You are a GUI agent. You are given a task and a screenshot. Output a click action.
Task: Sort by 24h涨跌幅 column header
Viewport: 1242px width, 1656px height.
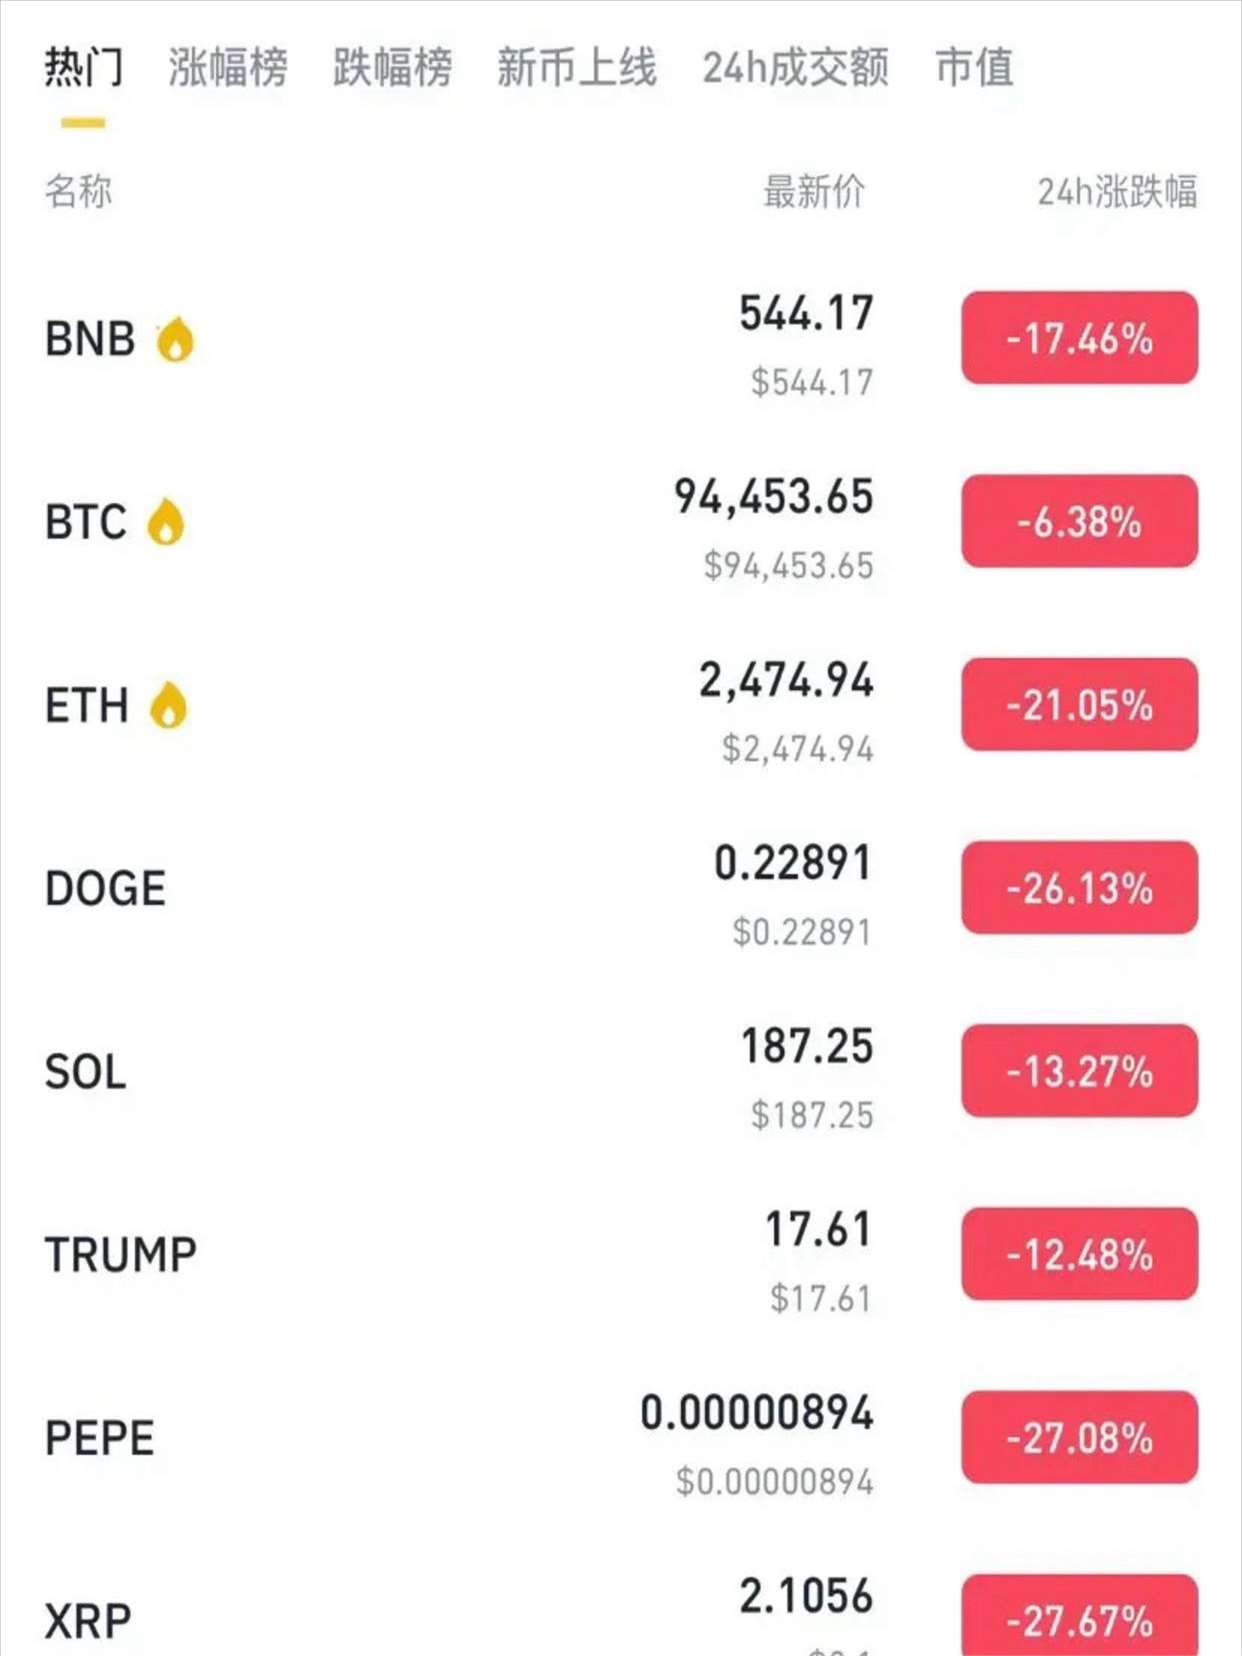(x=1116, y=191)
